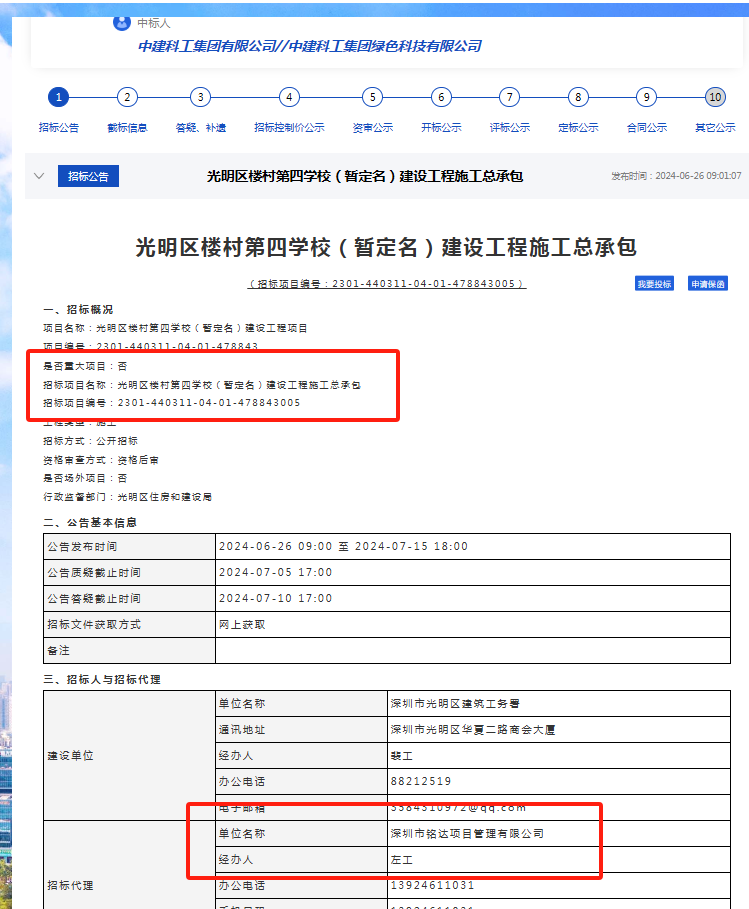This screenshot has width=749, height=909.
Task: Select step 10 circle 其它公示
Action: tap(715, 97)
